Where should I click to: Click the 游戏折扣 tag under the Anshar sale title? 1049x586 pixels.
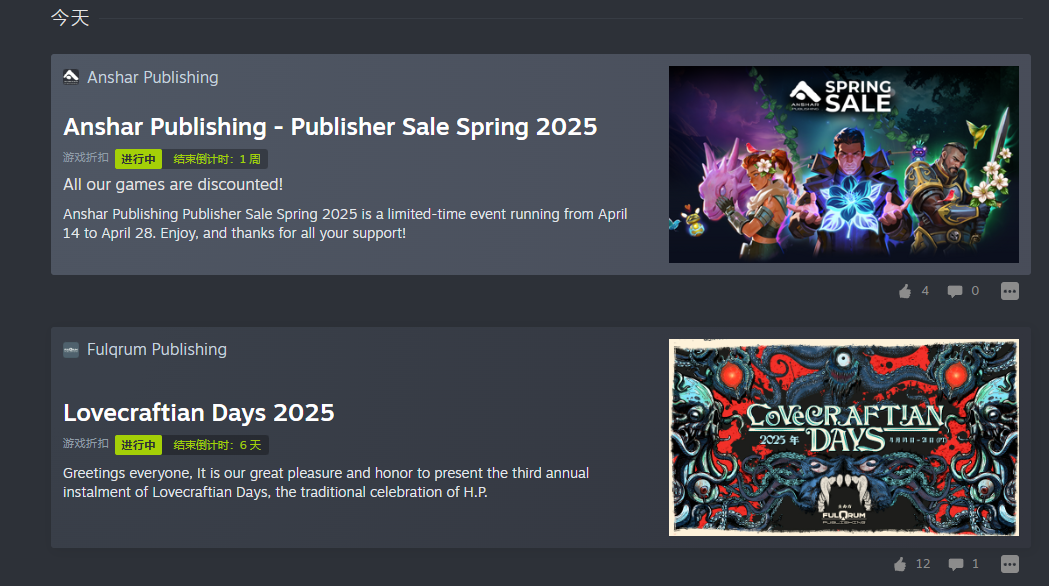pos(86,158)
